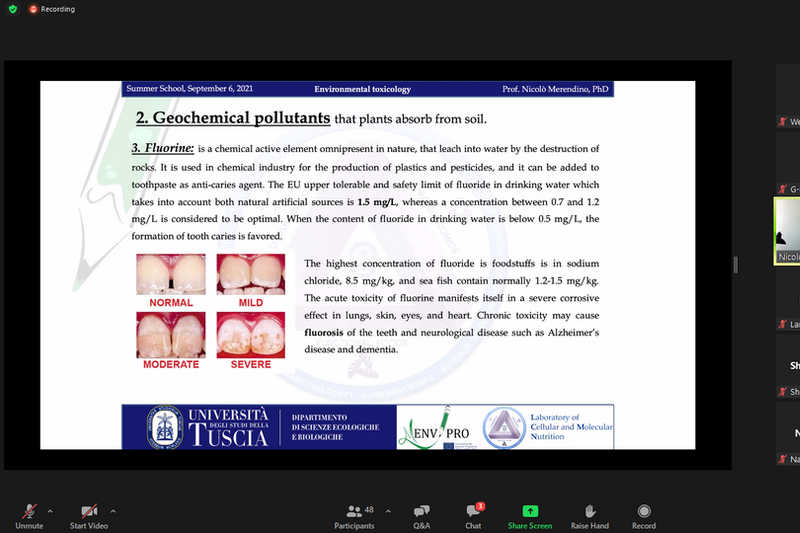Click the 'Geochemical pollutants' slide heading

point(233,118)
